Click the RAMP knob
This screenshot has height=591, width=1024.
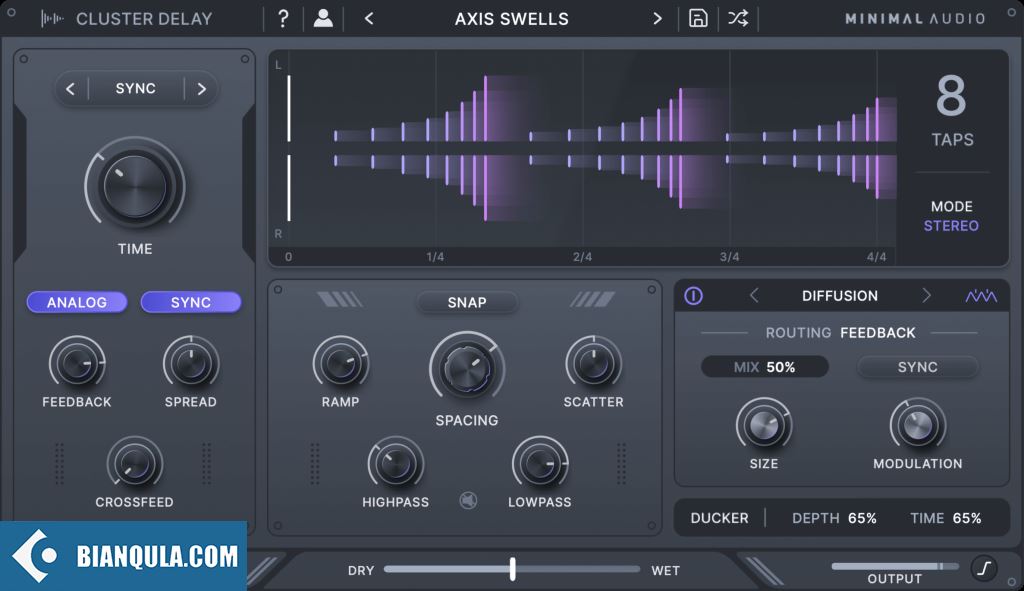[x=340, y=364]
